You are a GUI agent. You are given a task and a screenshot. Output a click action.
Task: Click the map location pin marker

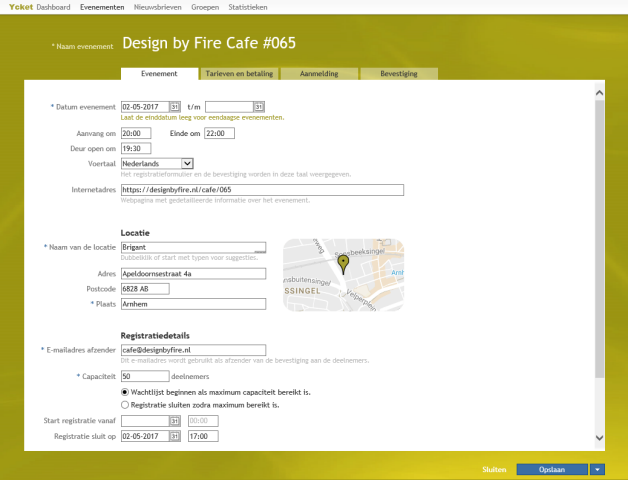tap(344, 263)
